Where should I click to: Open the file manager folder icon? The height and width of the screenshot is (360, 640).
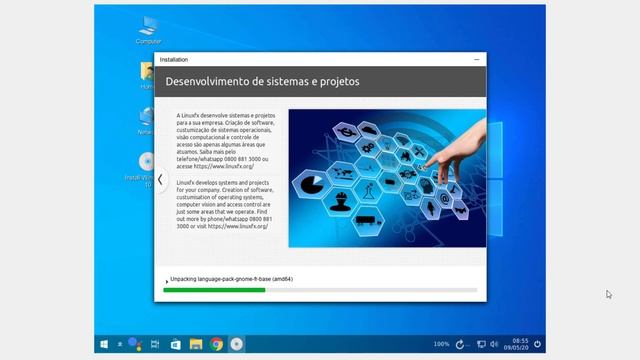point(196,344)
